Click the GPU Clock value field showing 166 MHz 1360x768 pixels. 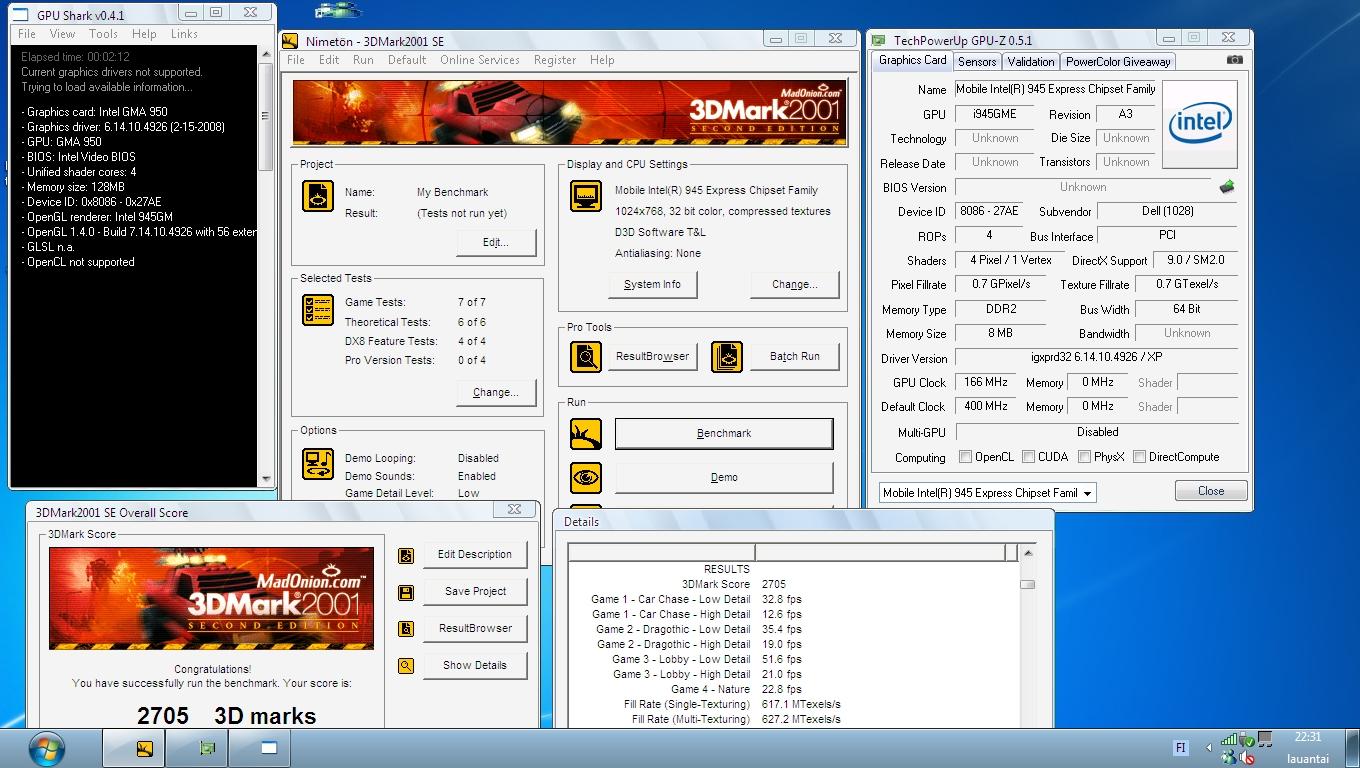point(986,382)
